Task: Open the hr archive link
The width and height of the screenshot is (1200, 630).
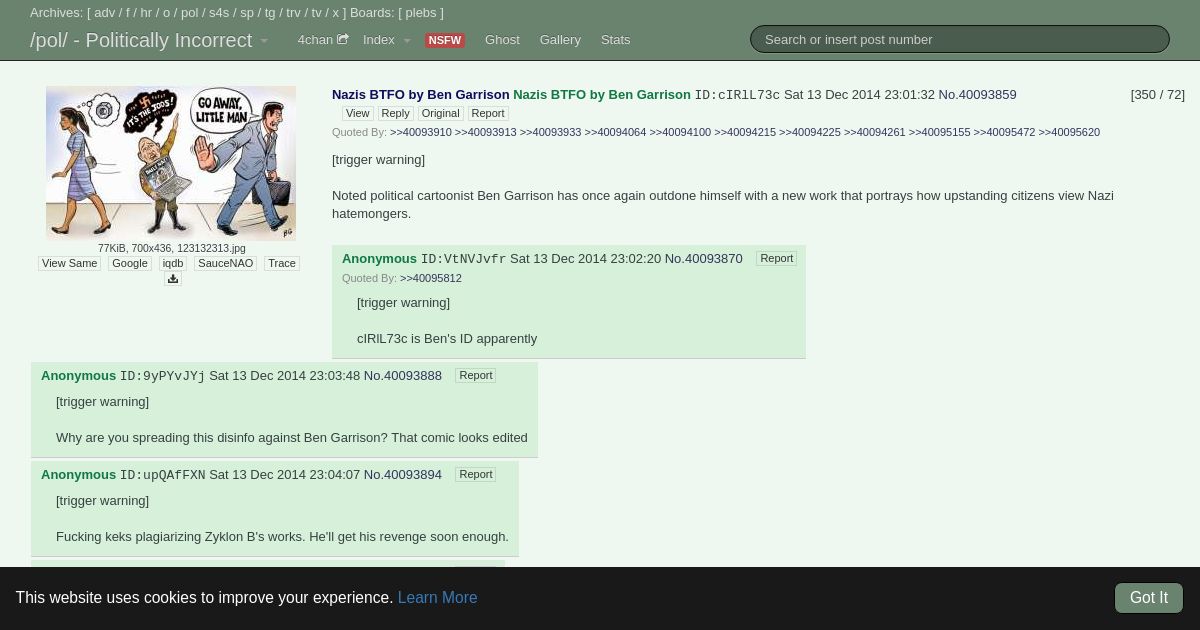Action: coord(146,13)
